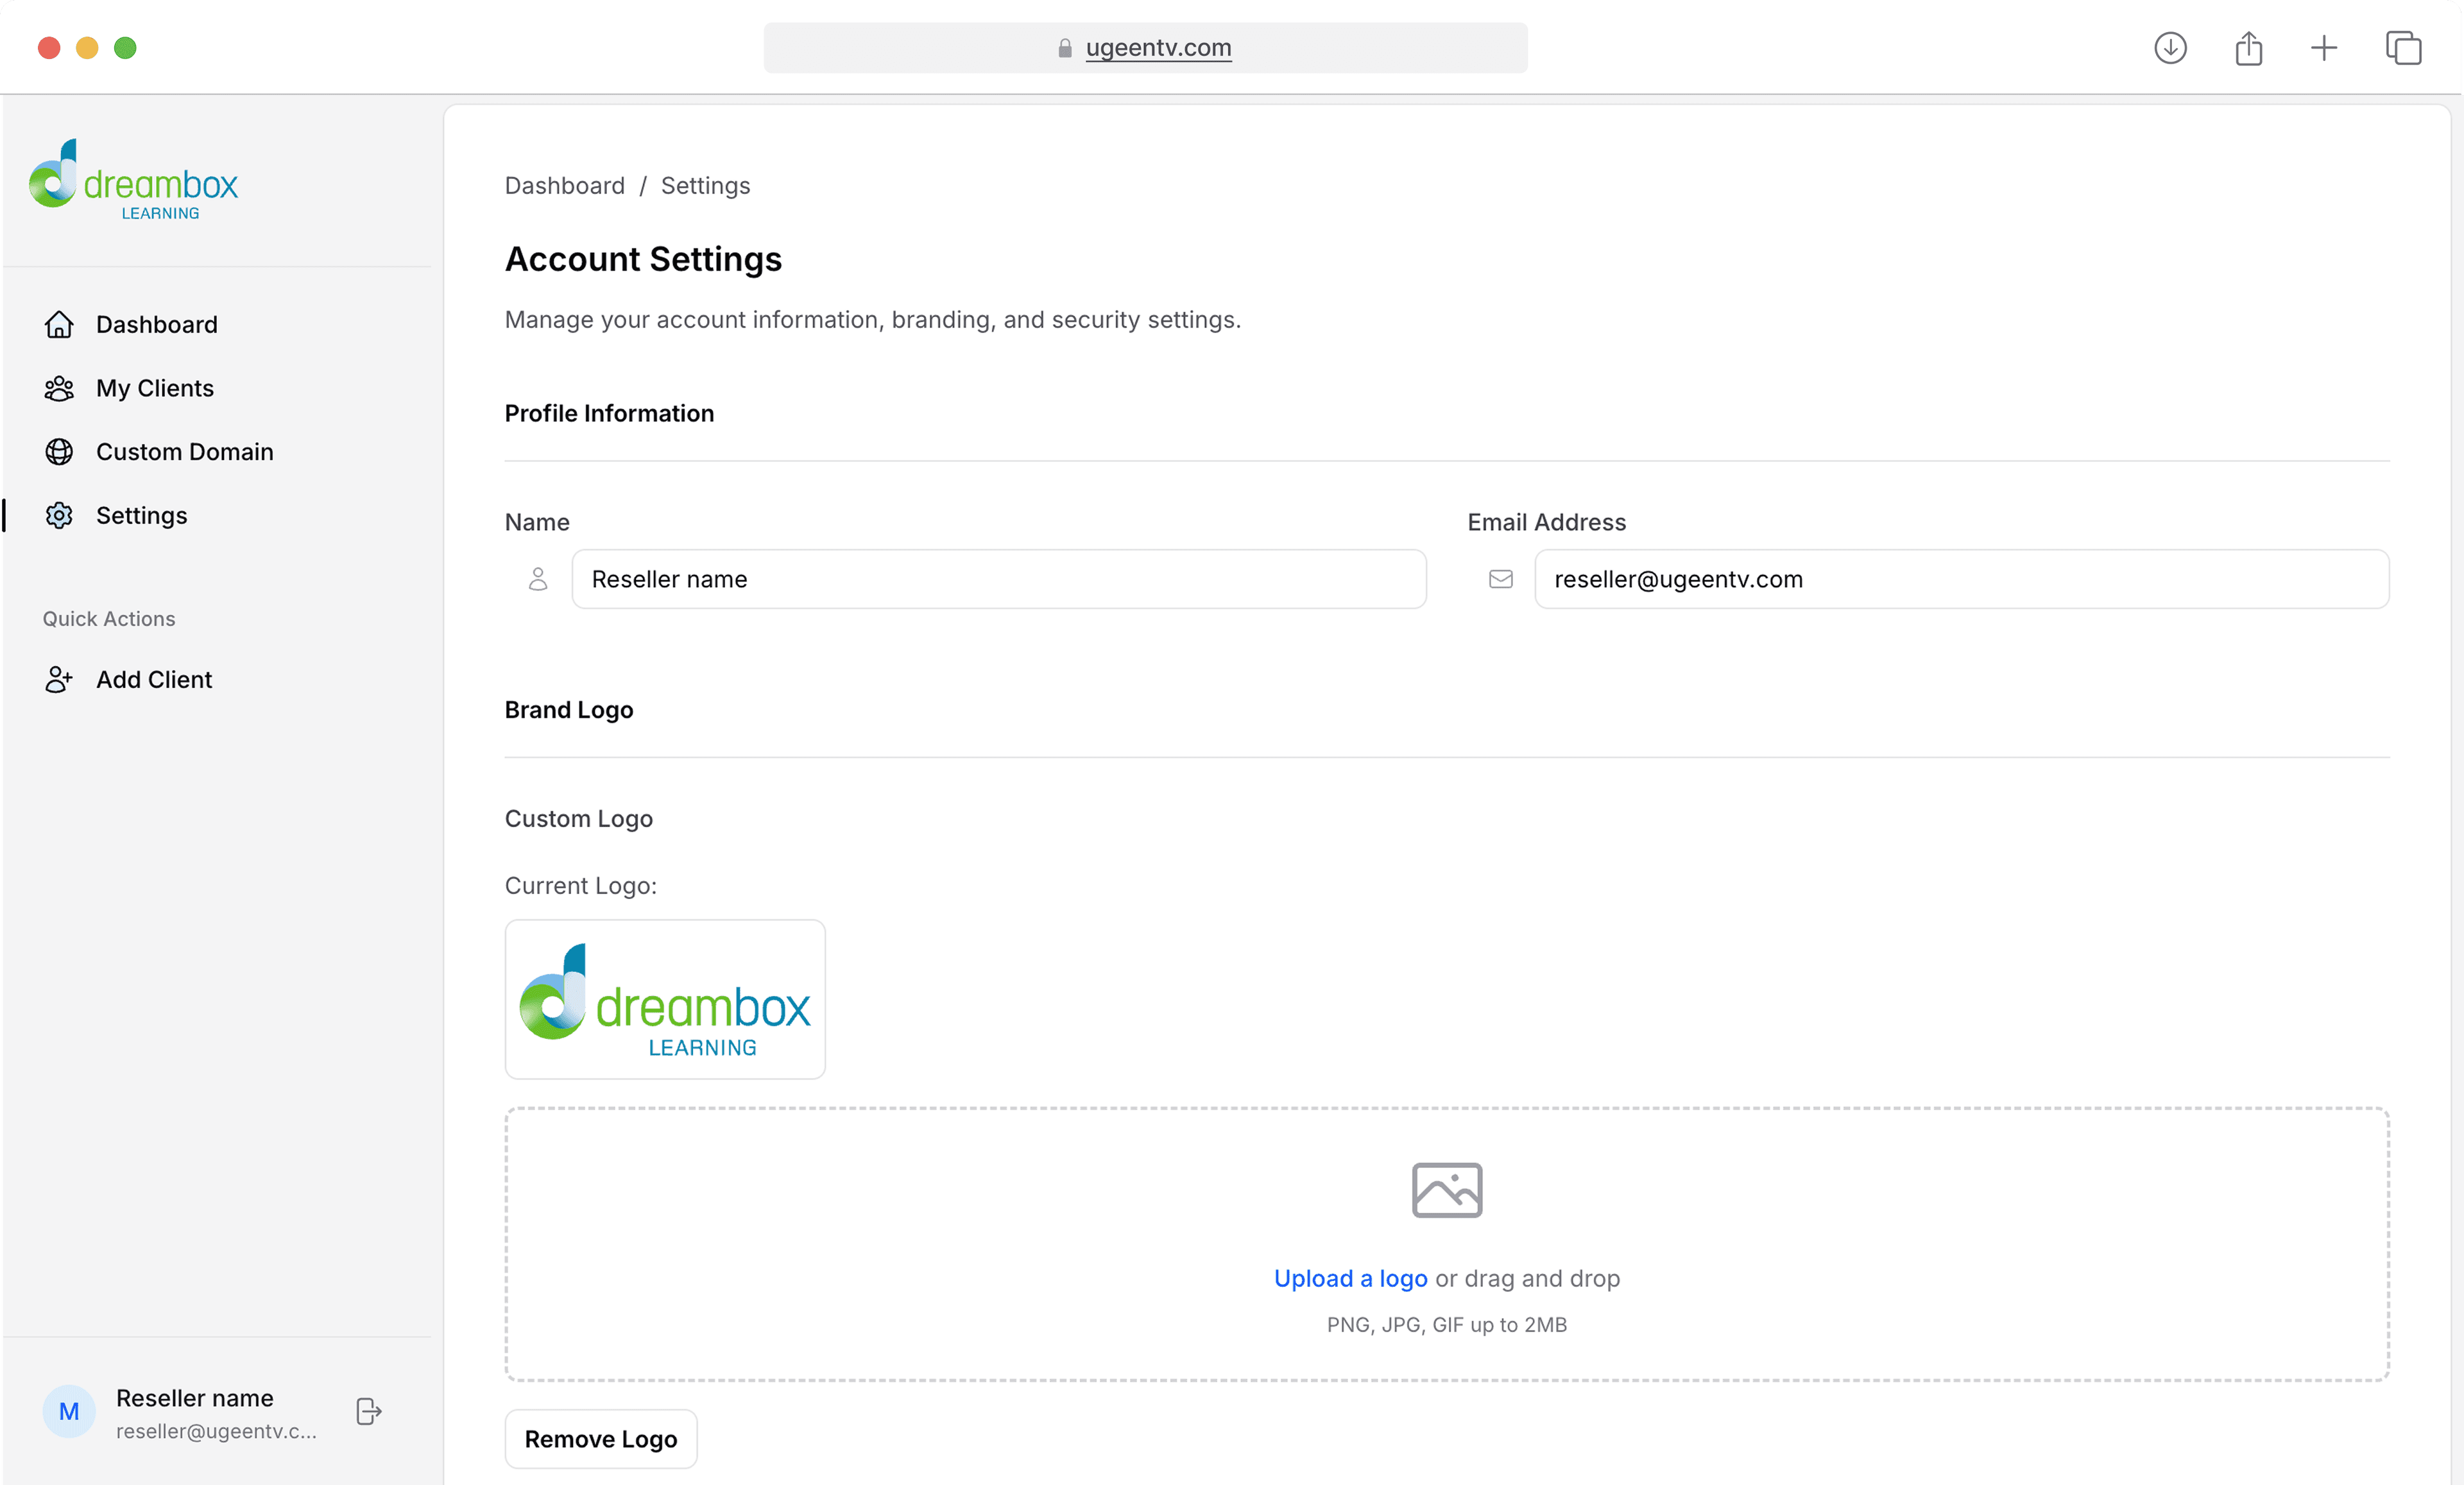Click the gear icon for Settings
Screen dimensions: 2464x1485
tap(59, 516)
